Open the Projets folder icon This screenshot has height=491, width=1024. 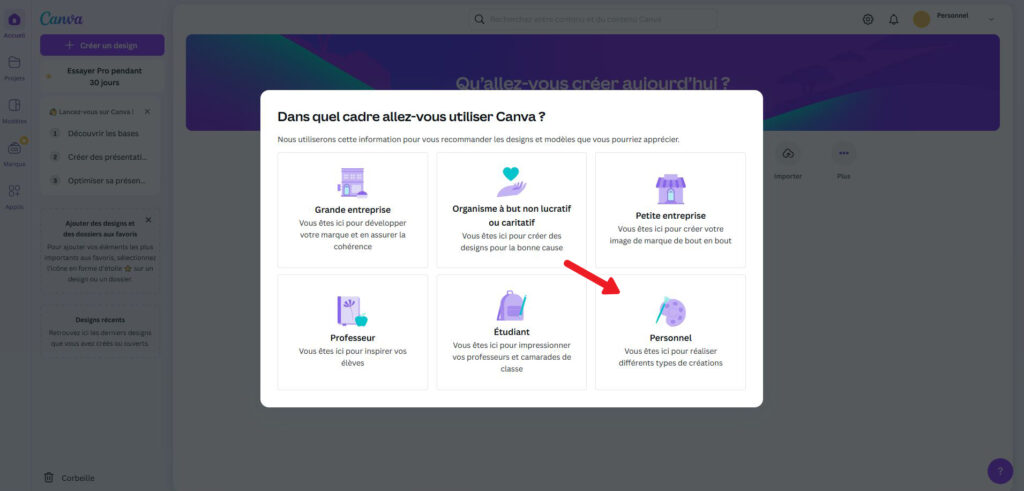click(x=14, y=64)
